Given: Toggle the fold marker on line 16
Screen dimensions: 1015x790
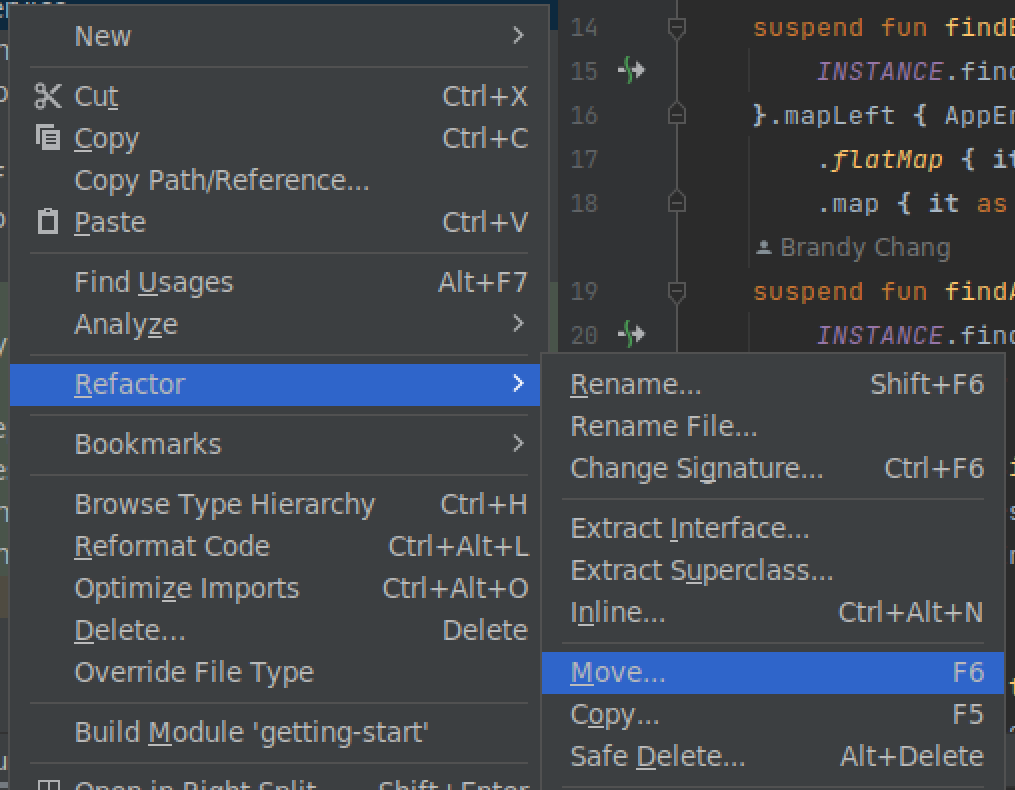Looking at the screenshot, I should tap(677, 115).
